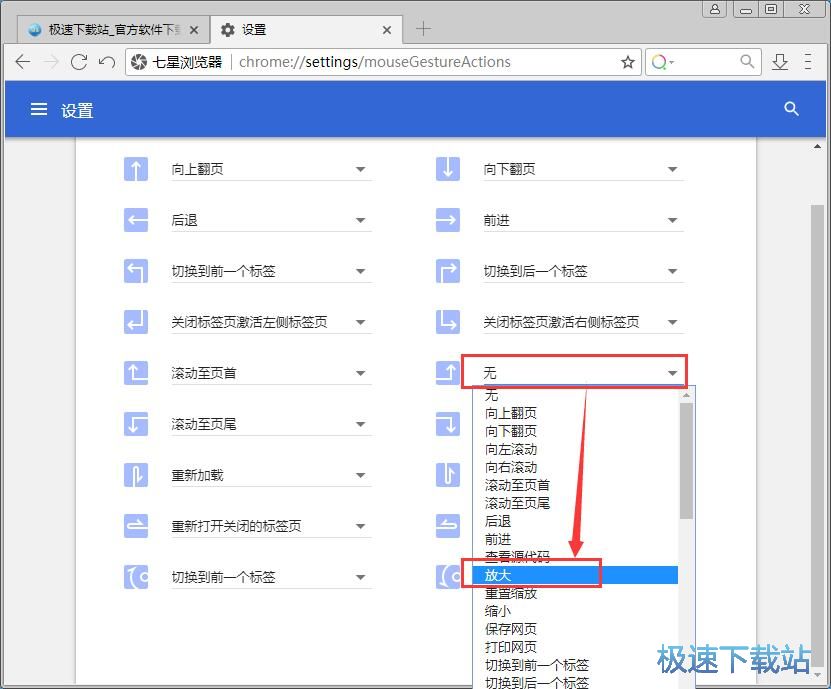Open the browser three-dot main menu
The height and width of the screenshot is (689, 831).
coord(808,61)
